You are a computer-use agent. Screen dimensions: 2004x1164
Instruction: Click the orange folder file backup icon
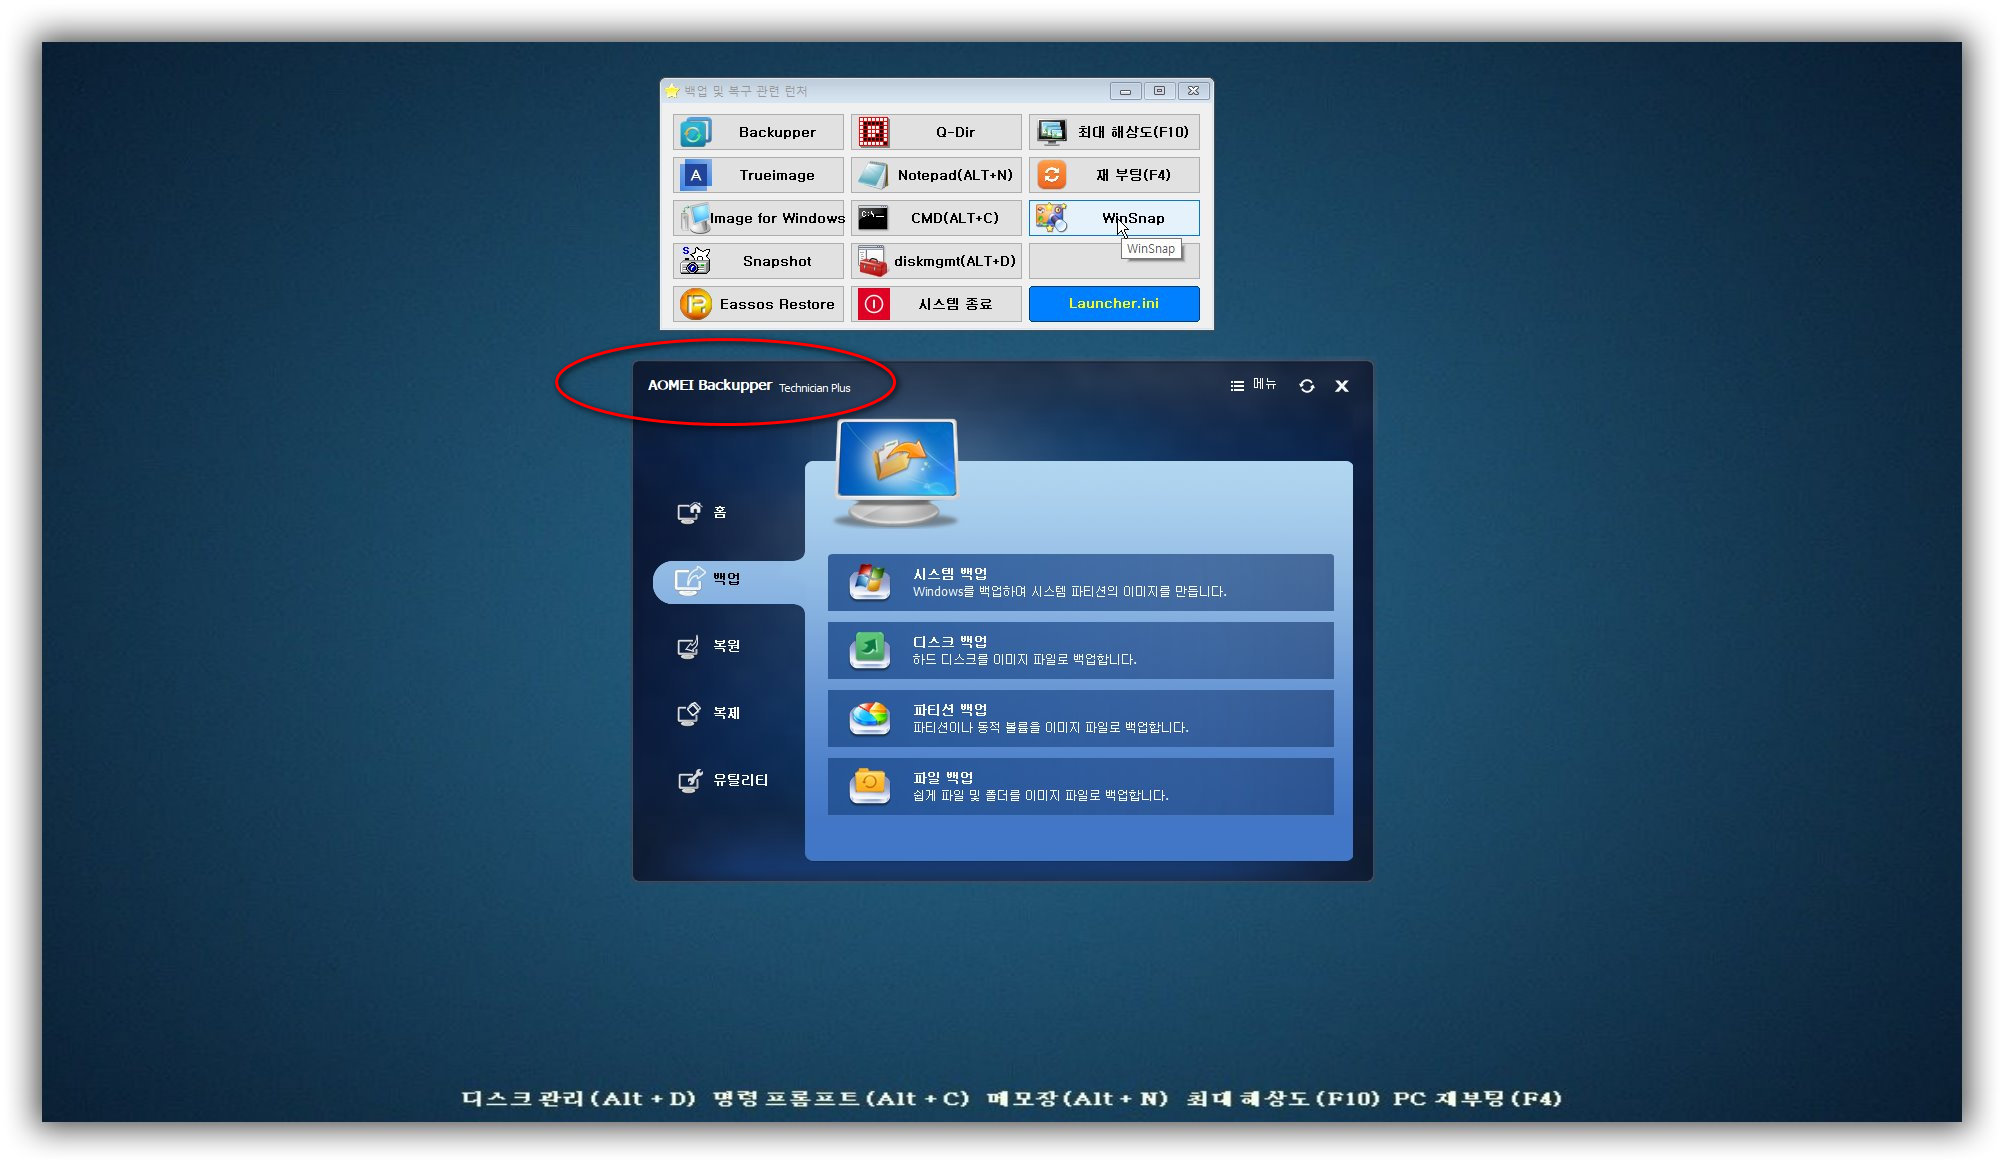pyautogui.click(x=870, y=786)
